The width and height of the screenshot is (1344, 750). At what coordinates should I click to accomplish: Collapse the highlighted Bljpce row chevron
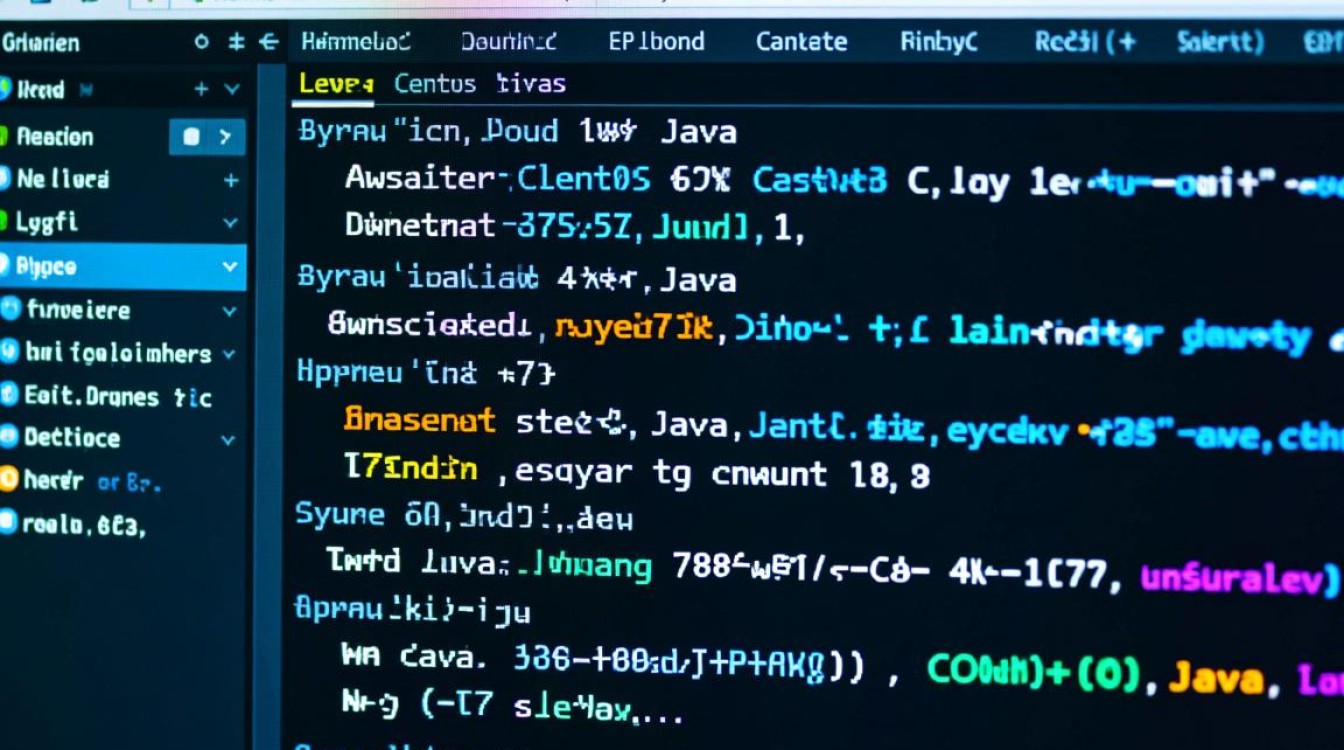tap(230, 267)
